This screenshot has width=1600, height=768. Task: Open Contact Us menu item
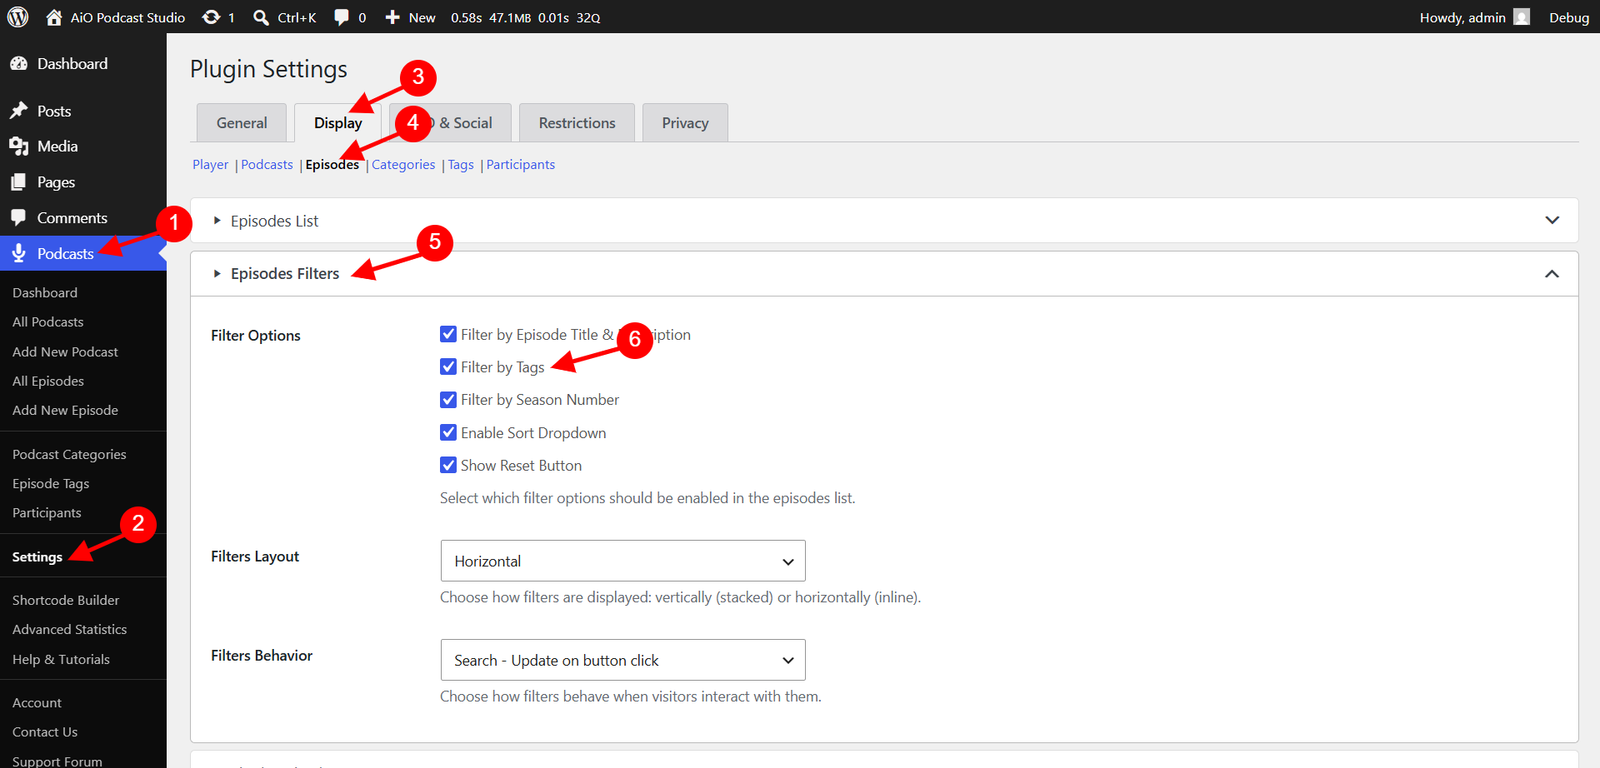[45, 732]
